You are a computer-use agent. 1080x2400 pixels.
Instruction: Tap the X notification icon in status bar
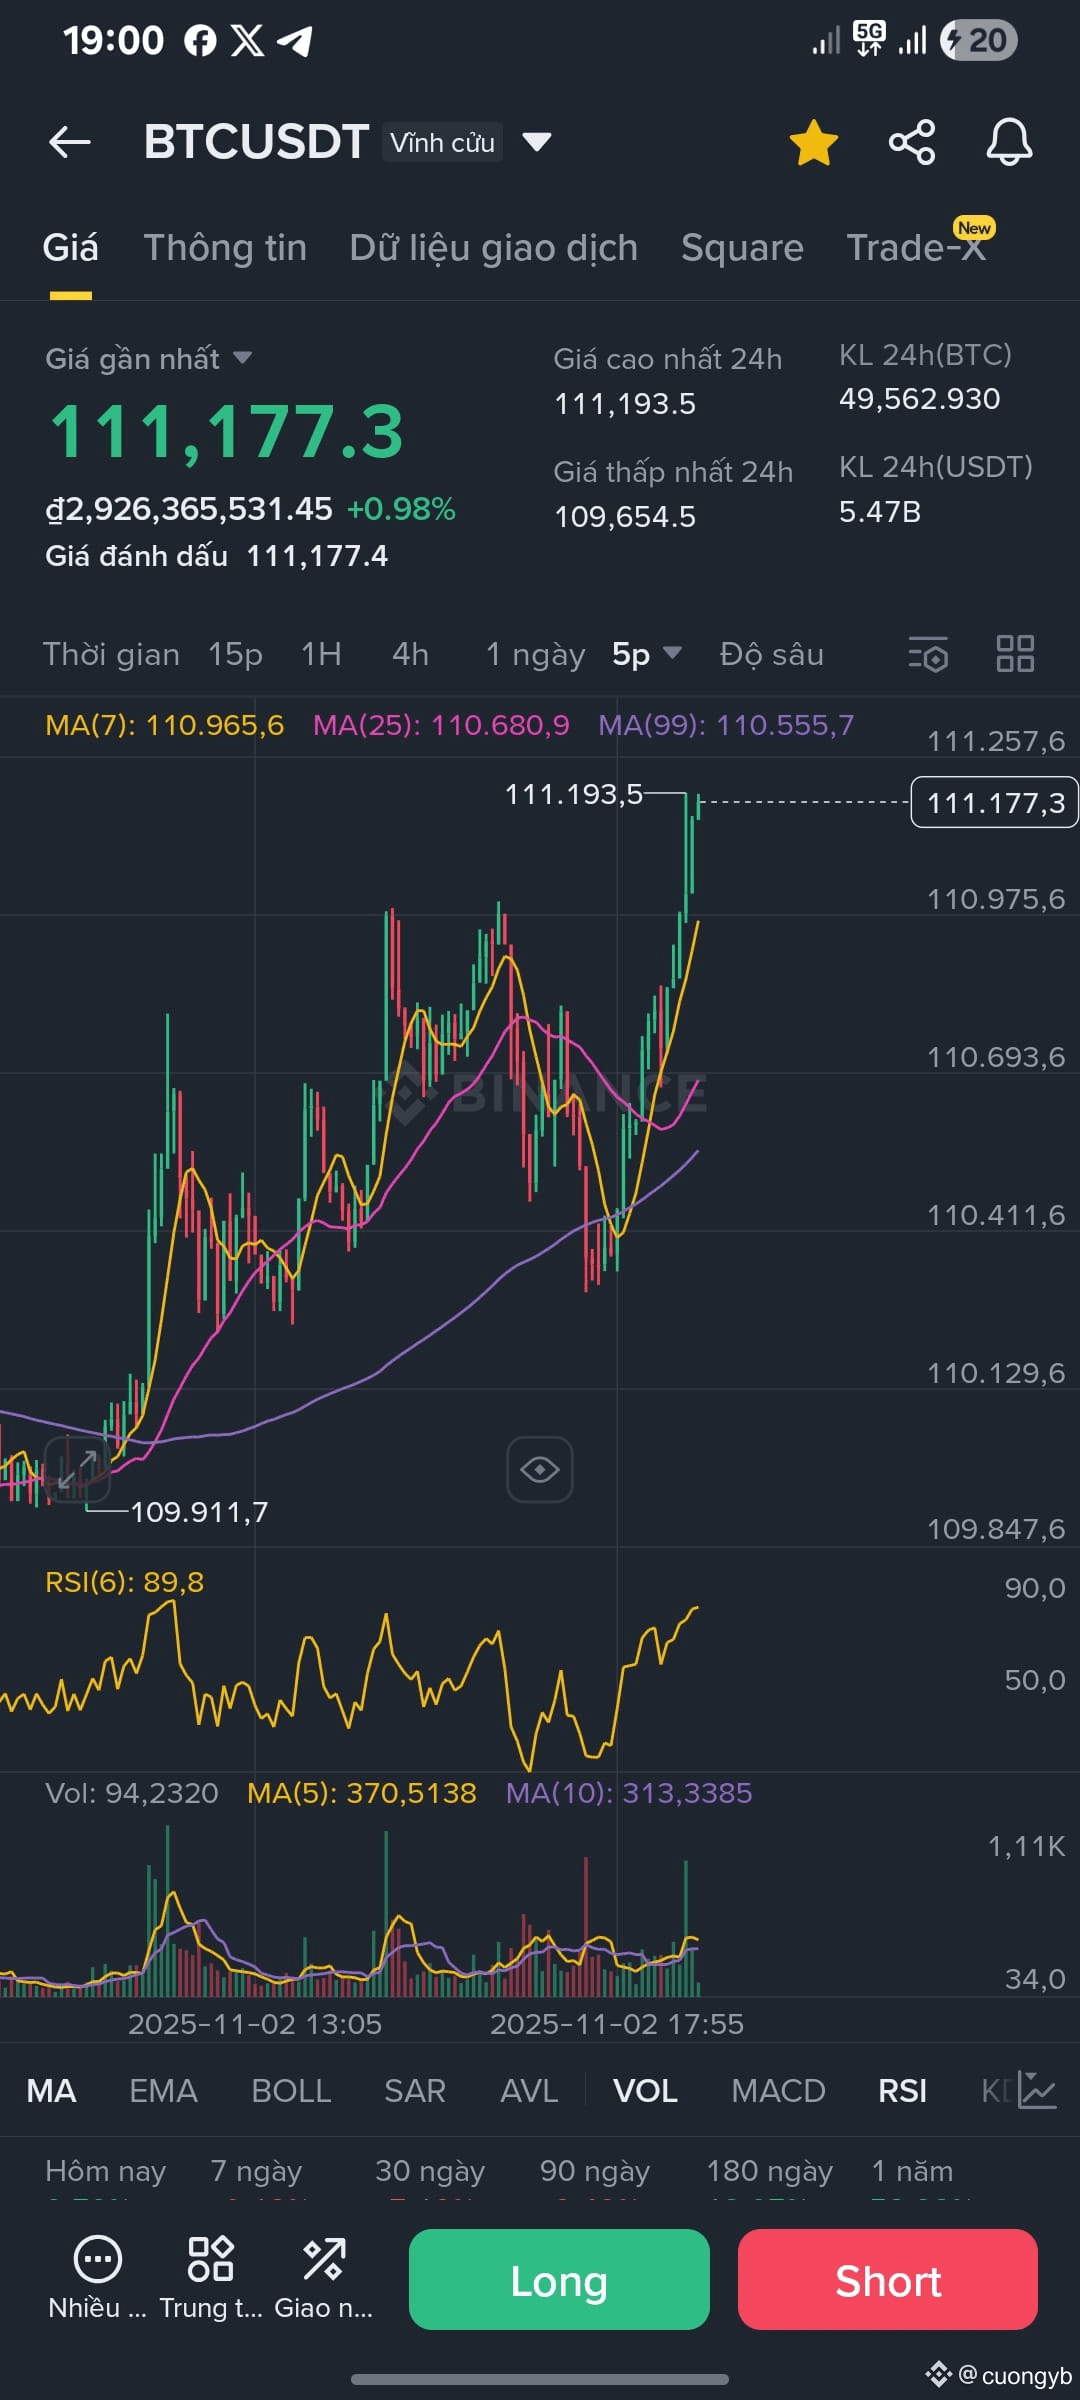[x=247, y=41]
